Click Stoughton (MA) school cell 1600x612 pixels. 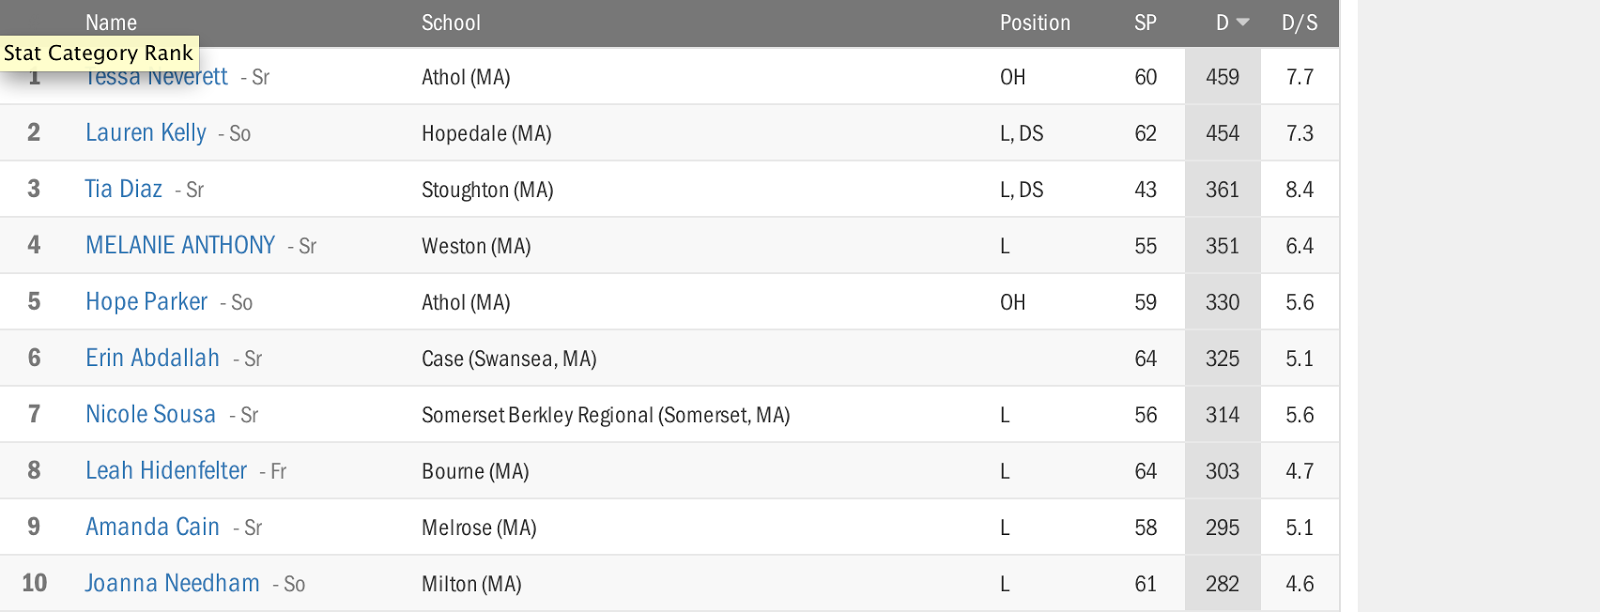487,190
